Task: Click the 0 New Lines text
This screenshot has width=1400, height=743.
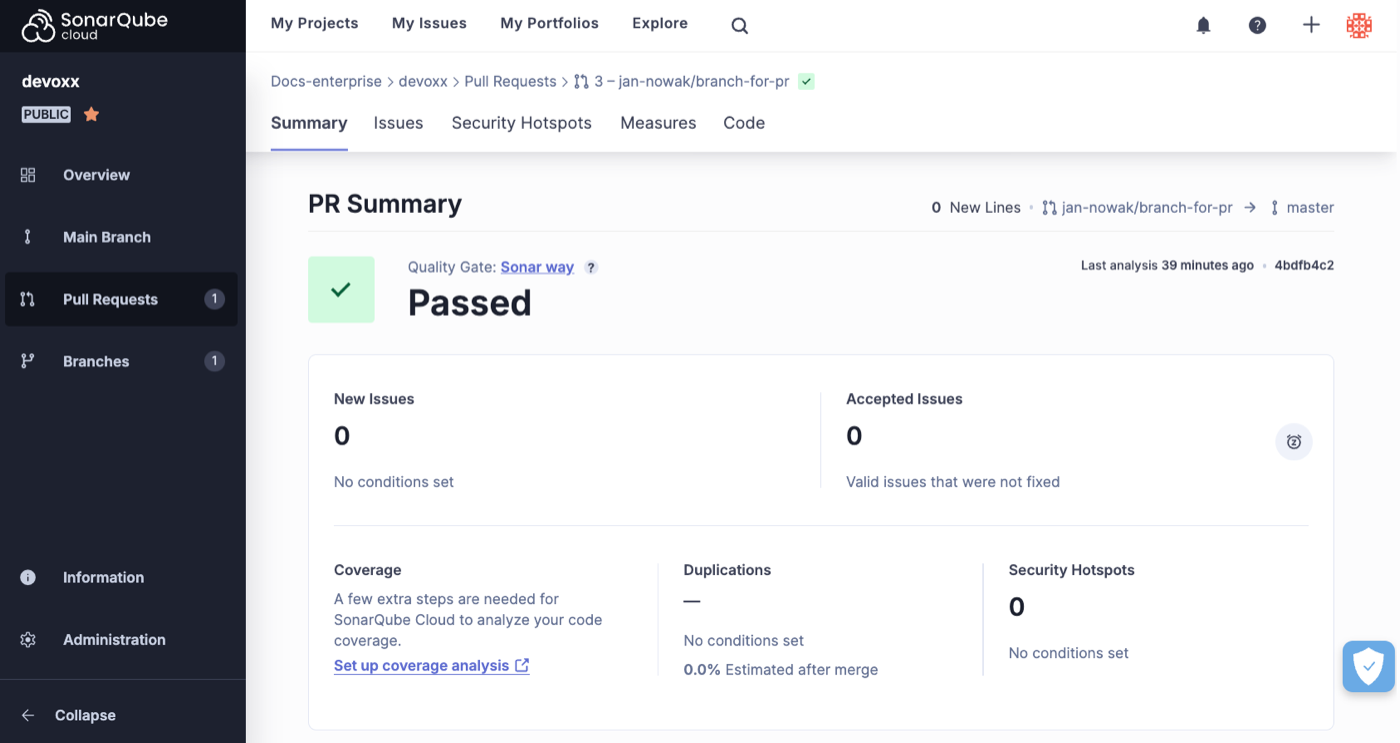Action: coord(976,208)
